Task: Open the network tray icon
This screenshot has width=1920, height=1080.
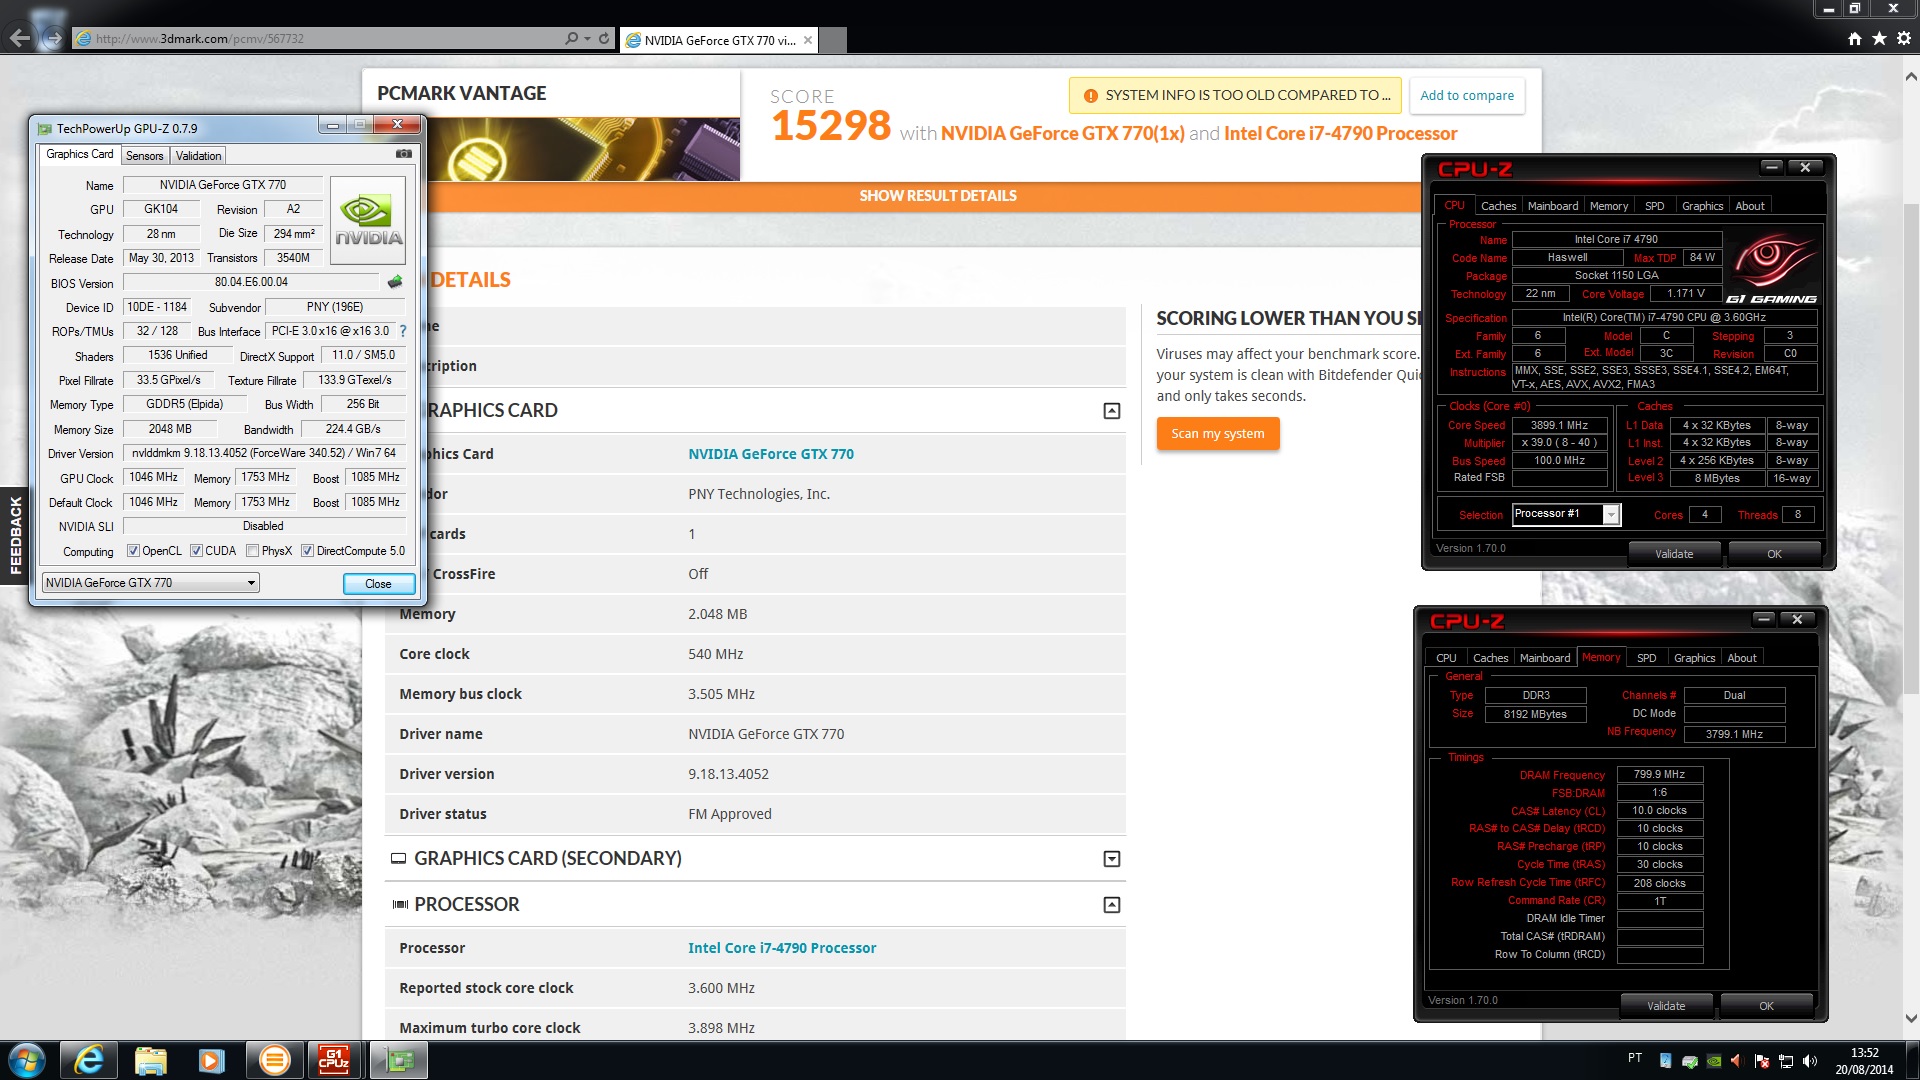Action: [1785, 1061]
